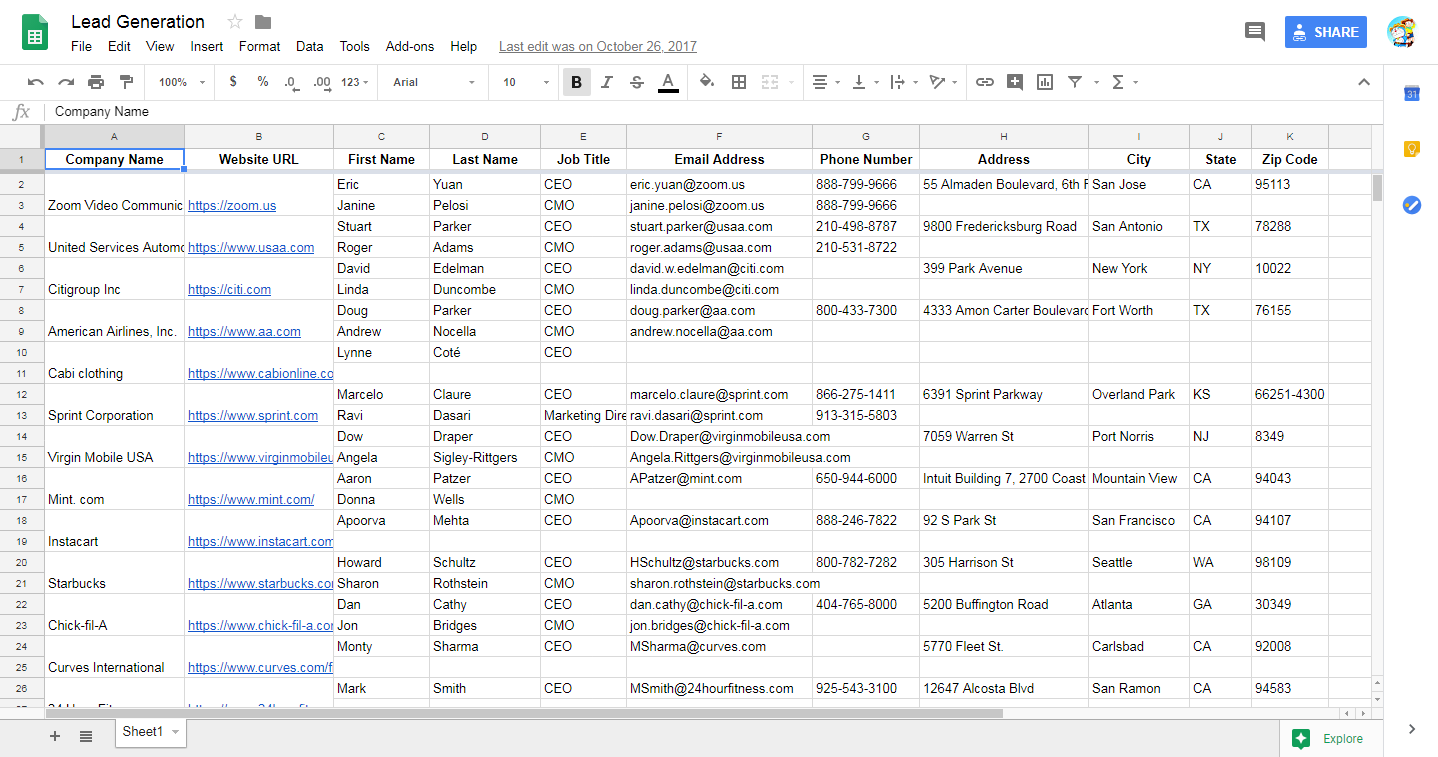Click the vertical scrollbar thumb

[1377, 188]
